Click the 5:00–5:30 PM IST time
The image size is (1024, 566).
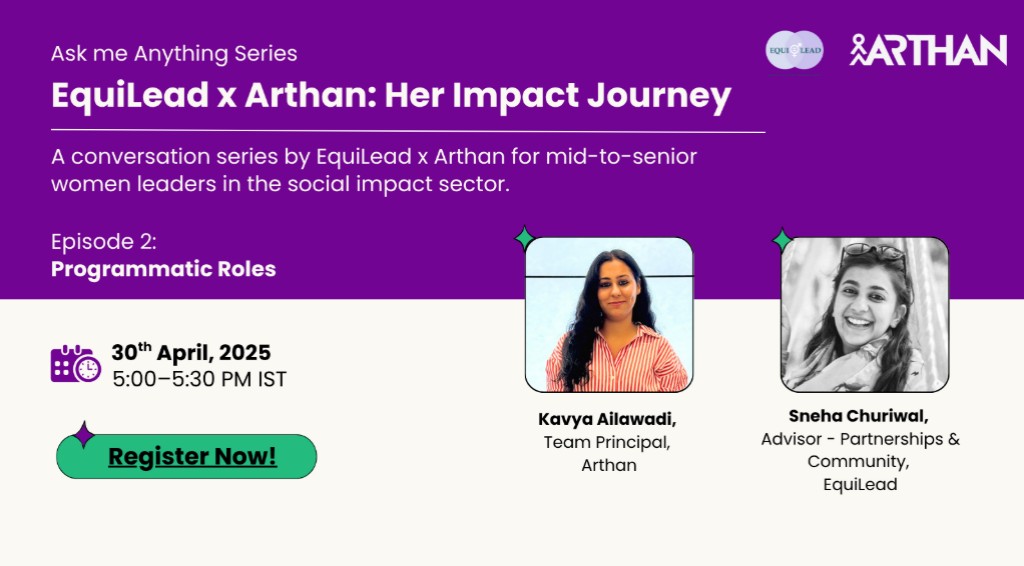click(199, 379)
